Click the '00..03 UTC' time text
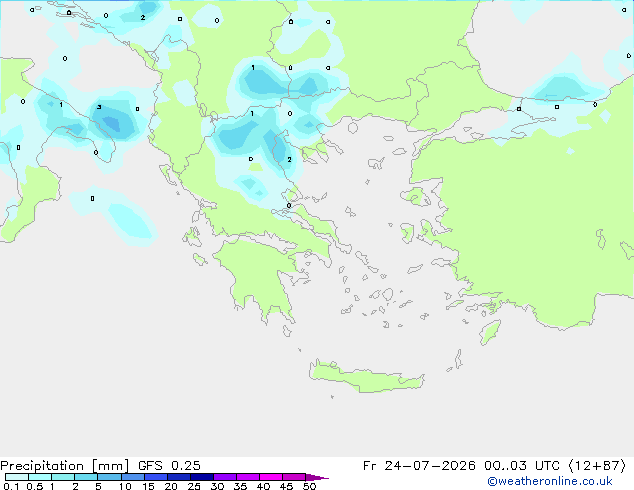 pos(522,466)
